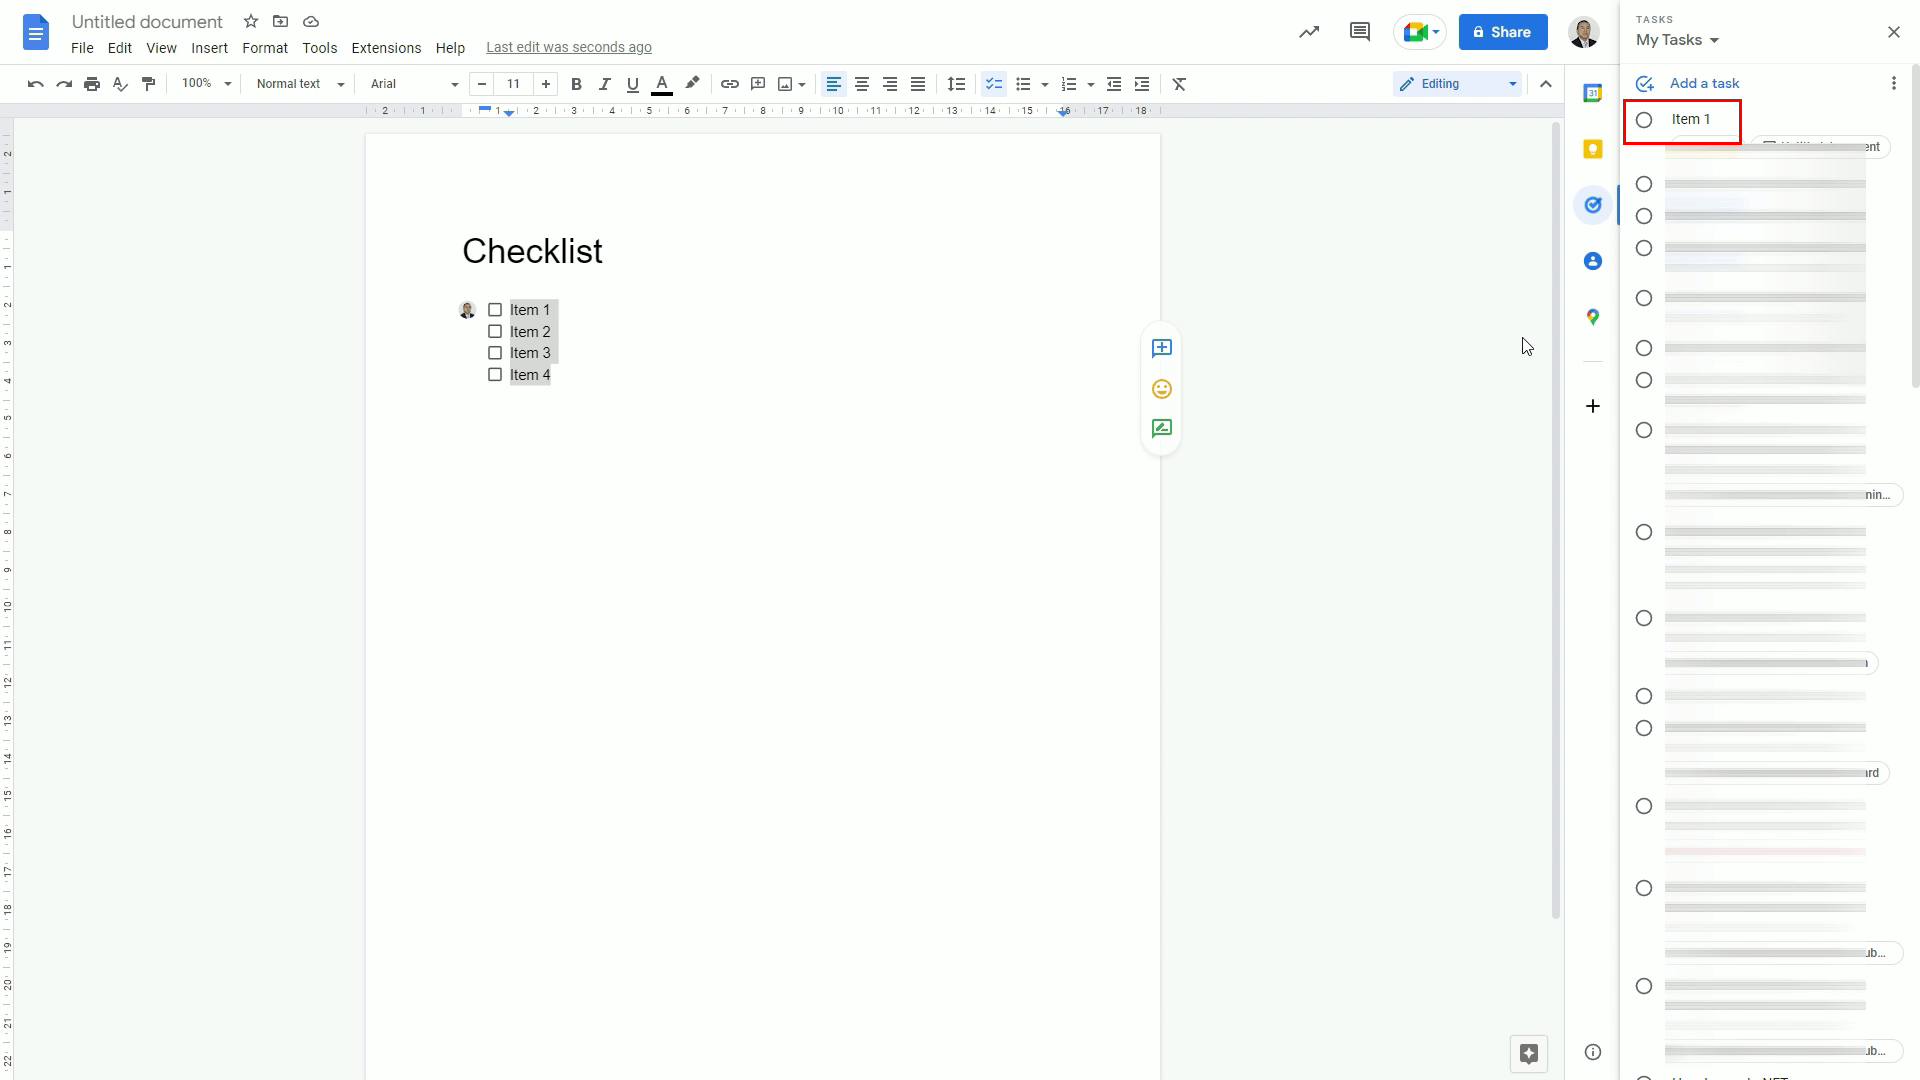Click the Share button
The height and width of the screenshot is (1080, 1920).
click(x=1502, y=31)
